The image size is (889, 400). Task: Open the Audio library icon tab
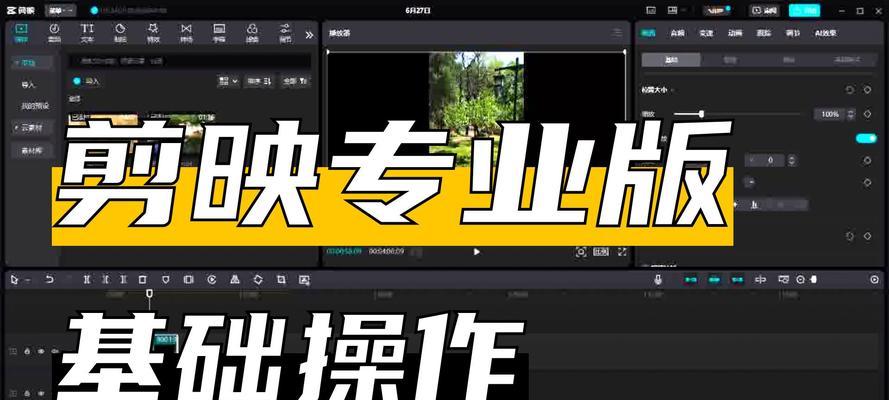54,33
